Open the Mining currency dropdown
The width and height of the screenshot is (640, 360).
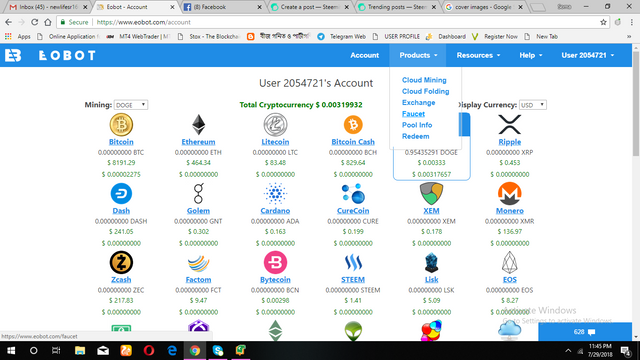coord(131,105)
